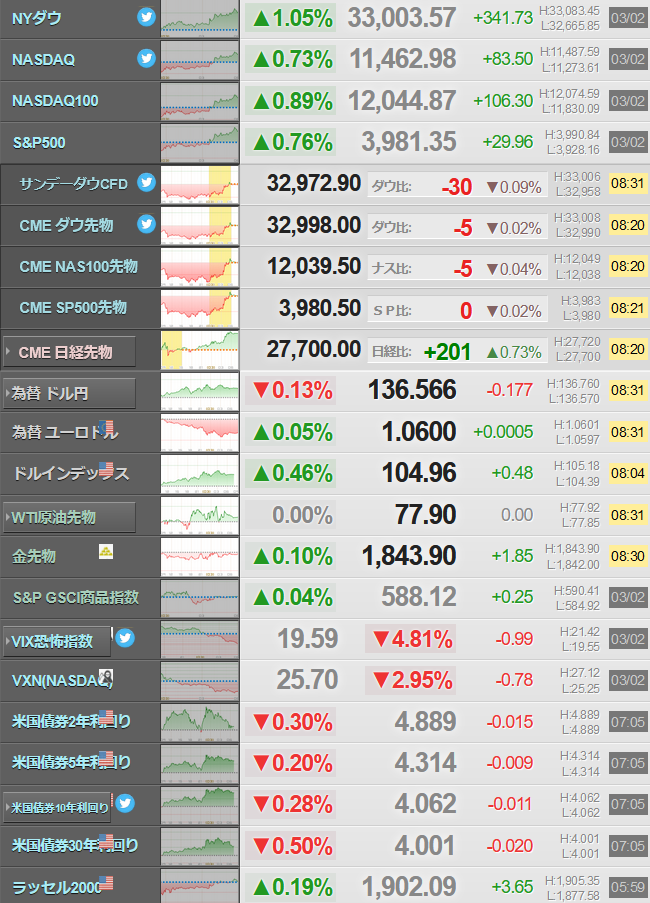This screenshot has height=903, width=650.
Task: Click the ラッセル2000 value 1,902.09
Action: [x=409, y=887]
